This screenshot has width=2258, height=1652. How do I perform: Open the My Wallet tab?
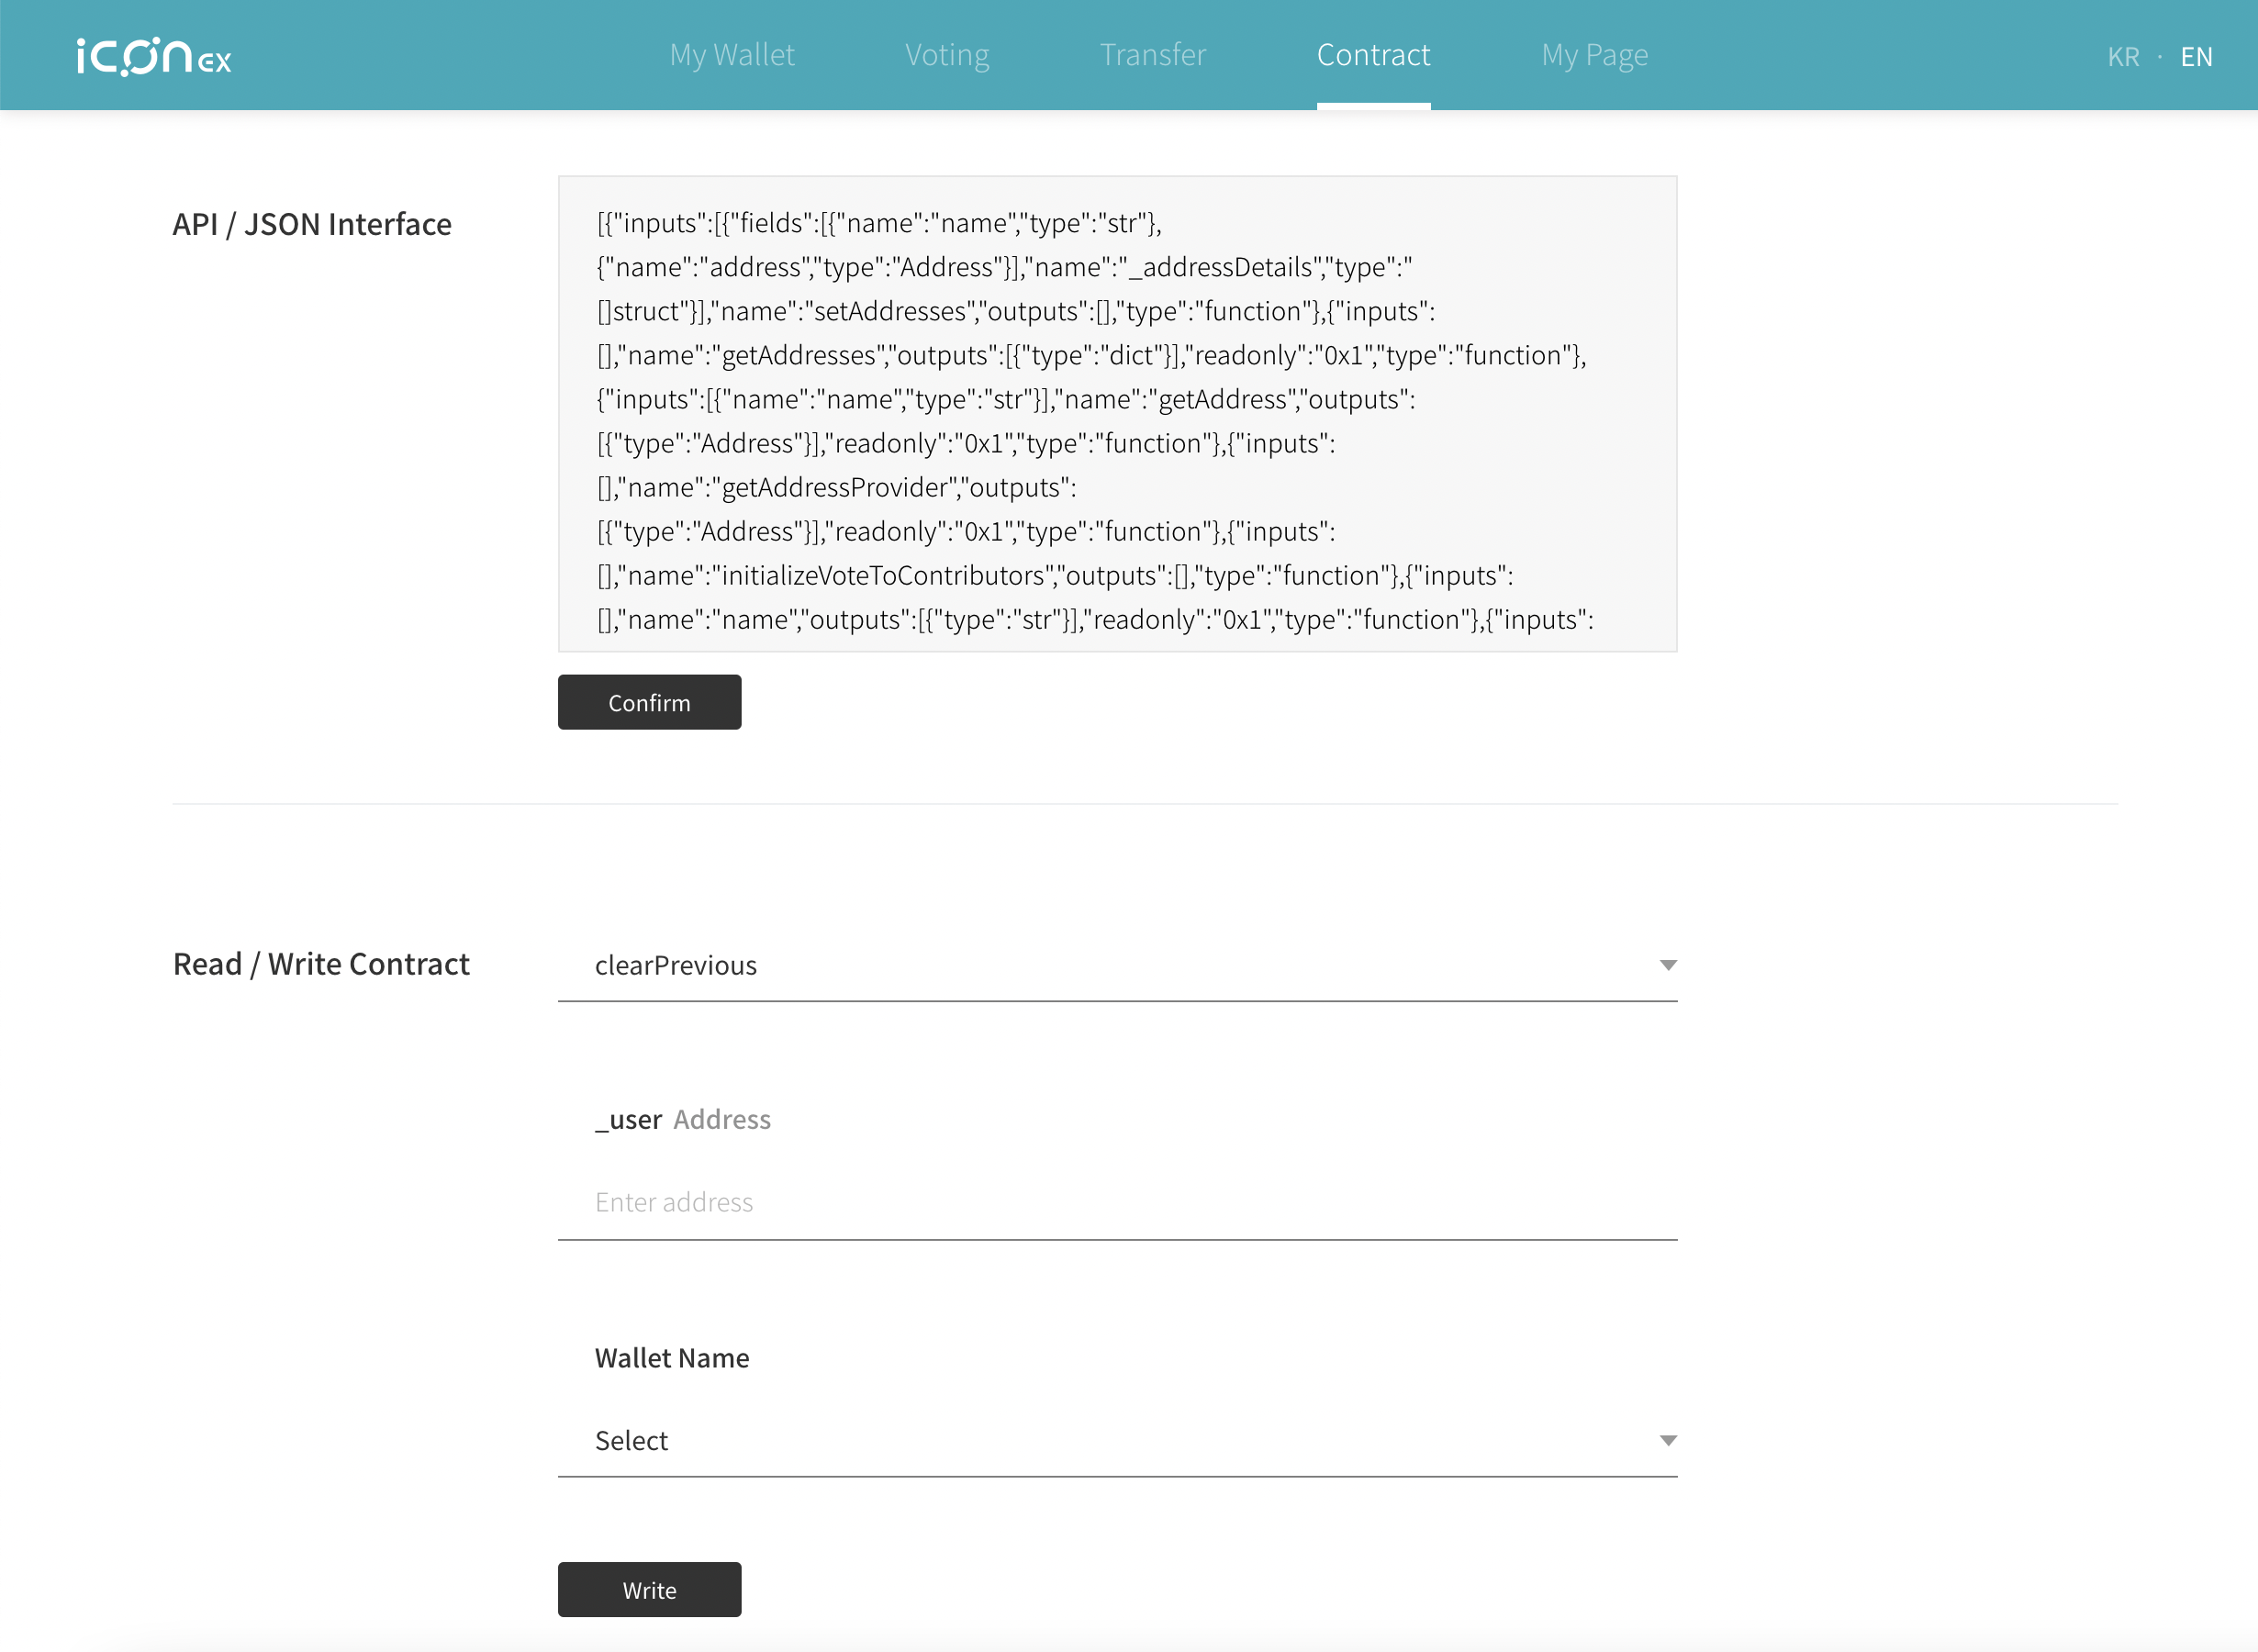click(732, 55)
